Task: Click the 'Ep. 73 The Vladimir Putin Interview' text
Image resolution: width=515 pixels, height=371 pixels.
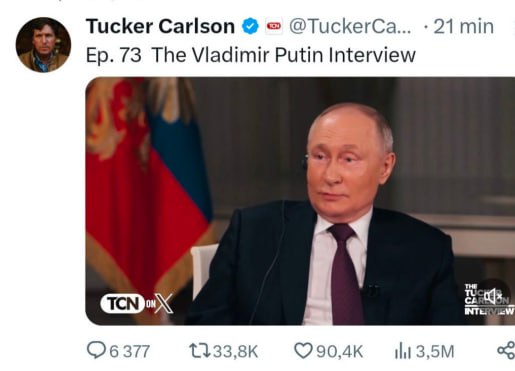Action: [x=251, y=55]
